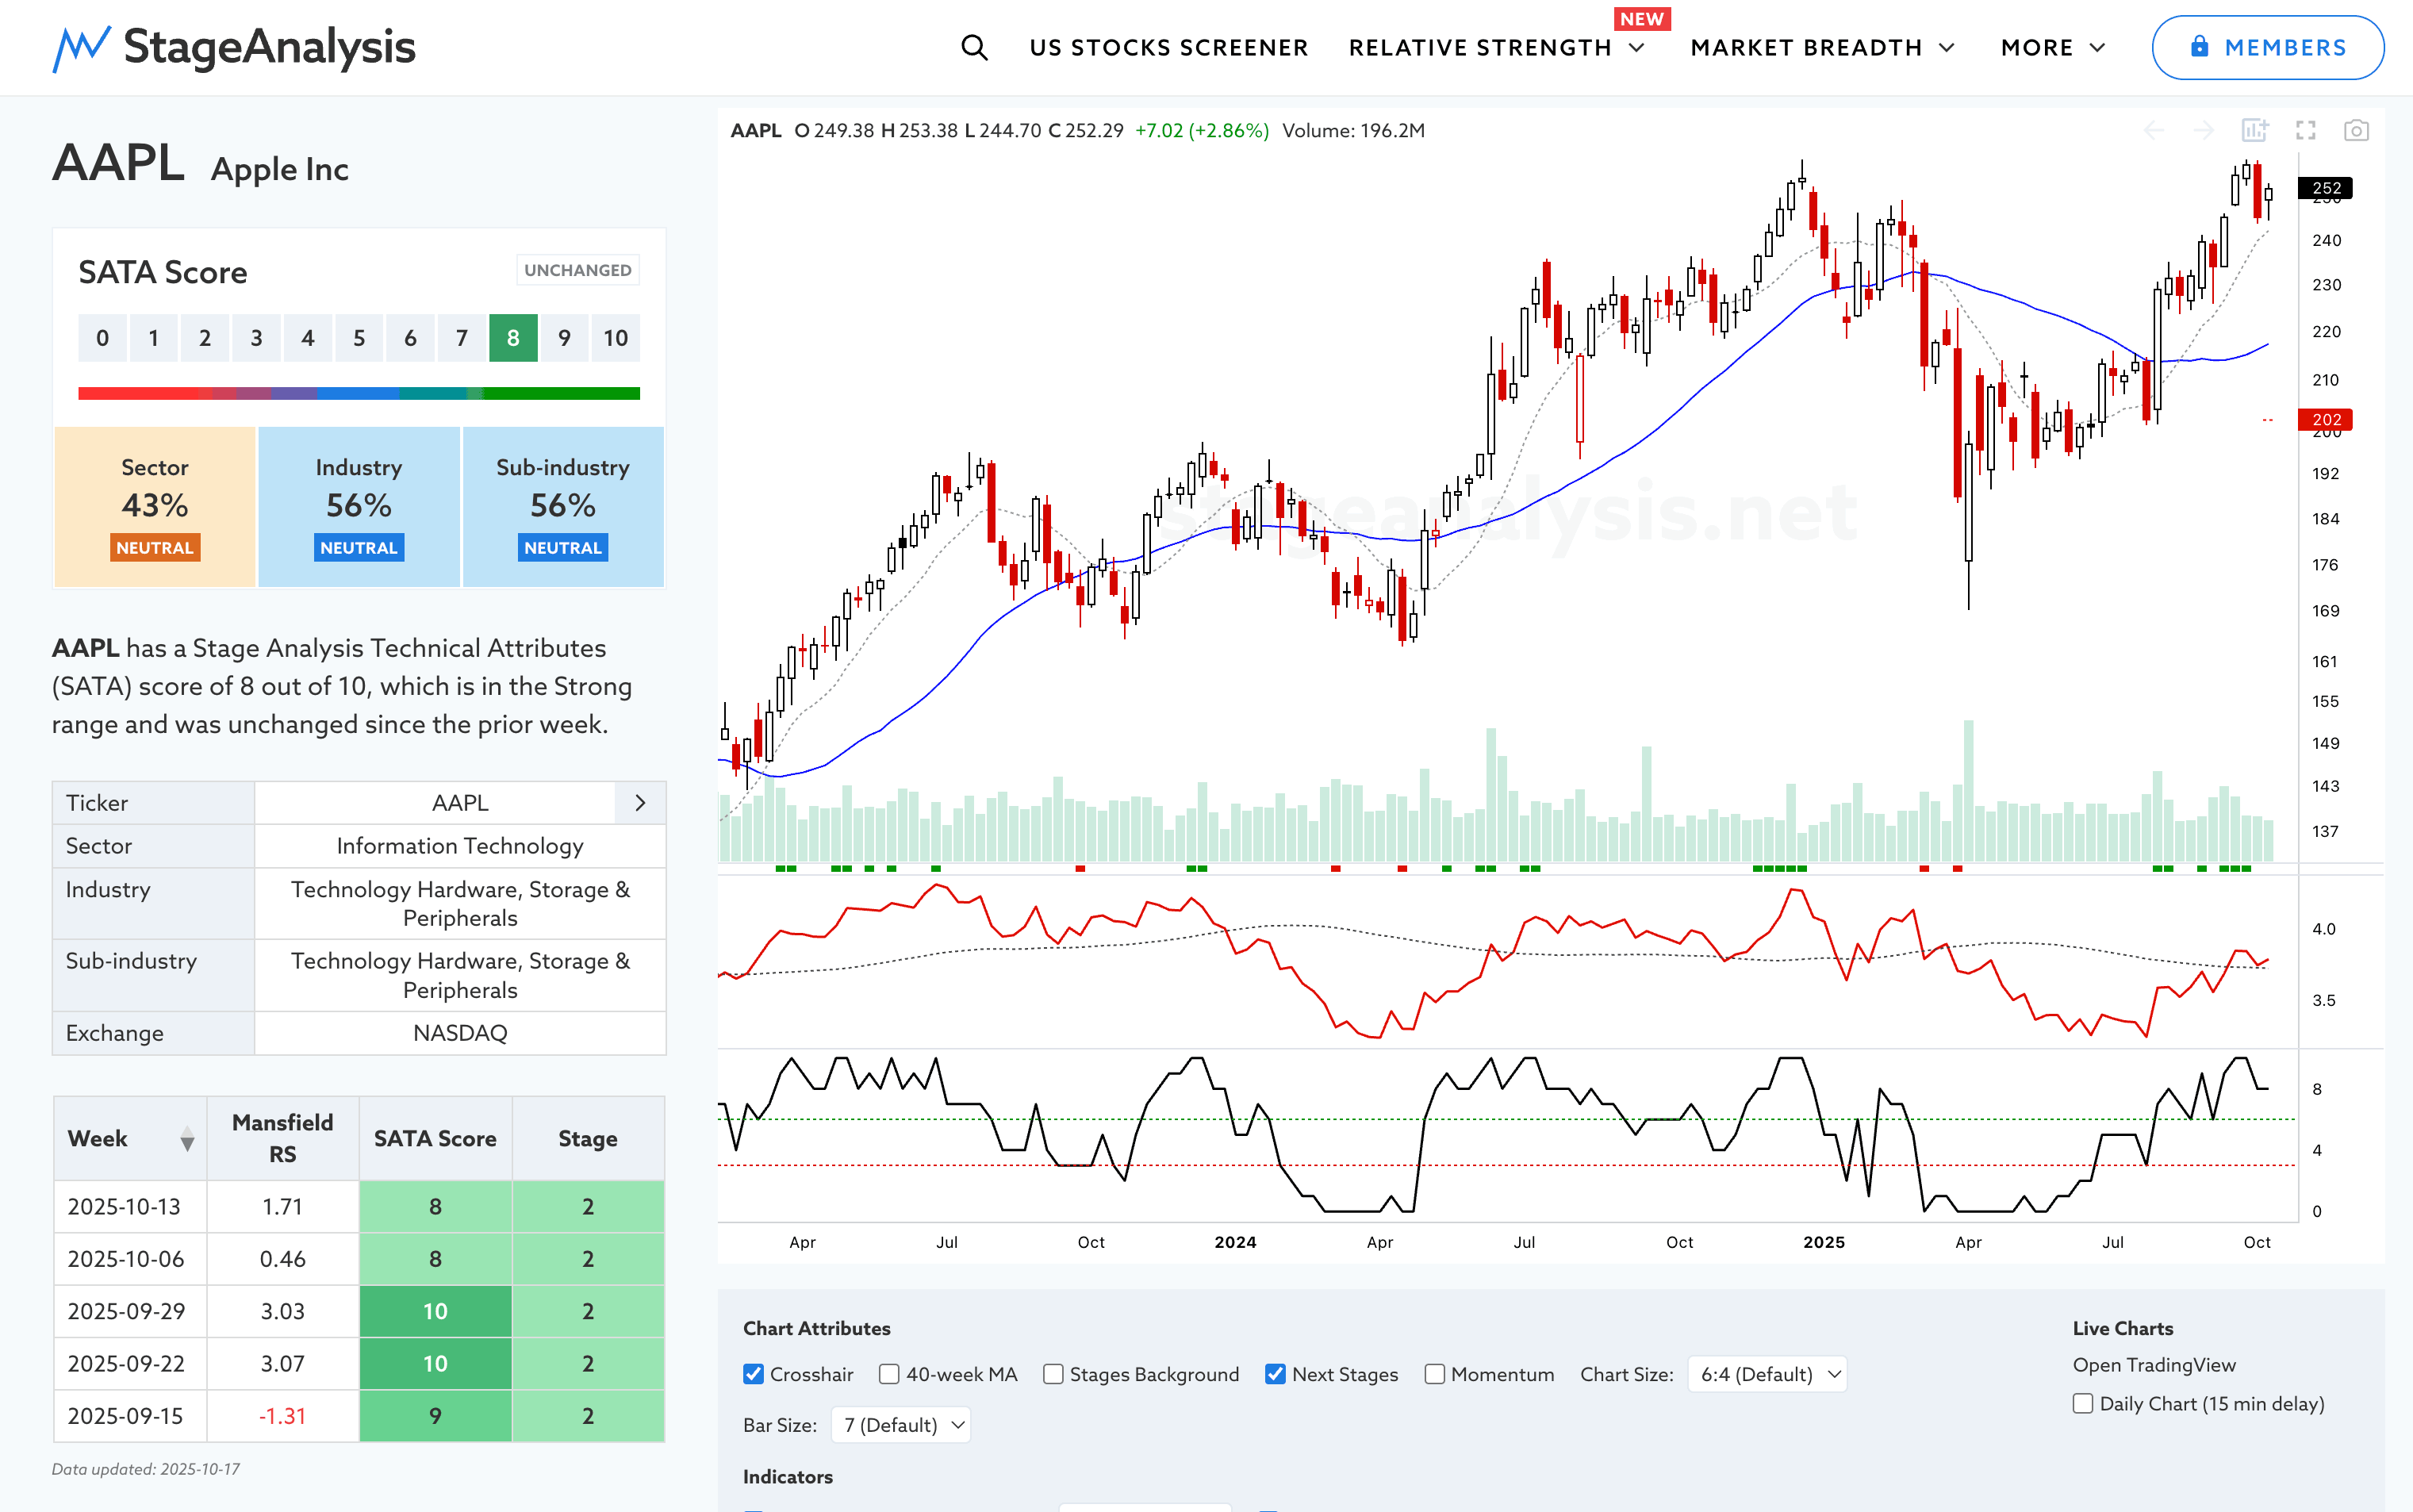Click the add chart indicator icon
Screen dimensions: 2413x1512
(2254, 130)
